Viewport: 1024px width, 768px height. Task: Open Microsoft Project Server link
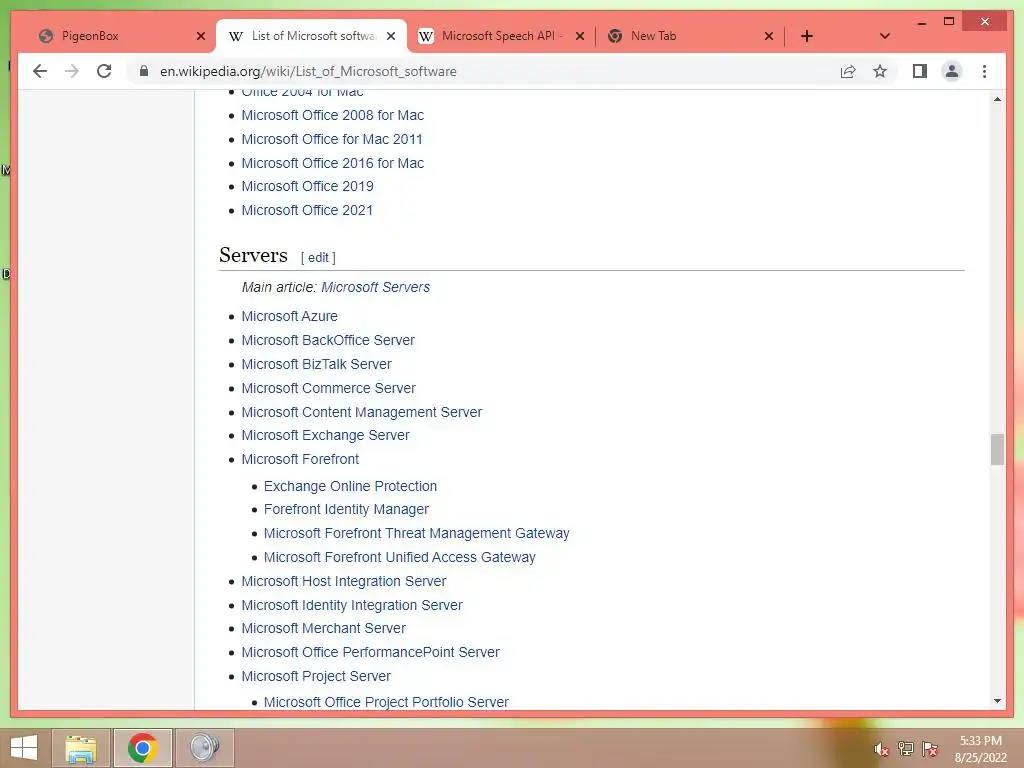tap(316, 676)
